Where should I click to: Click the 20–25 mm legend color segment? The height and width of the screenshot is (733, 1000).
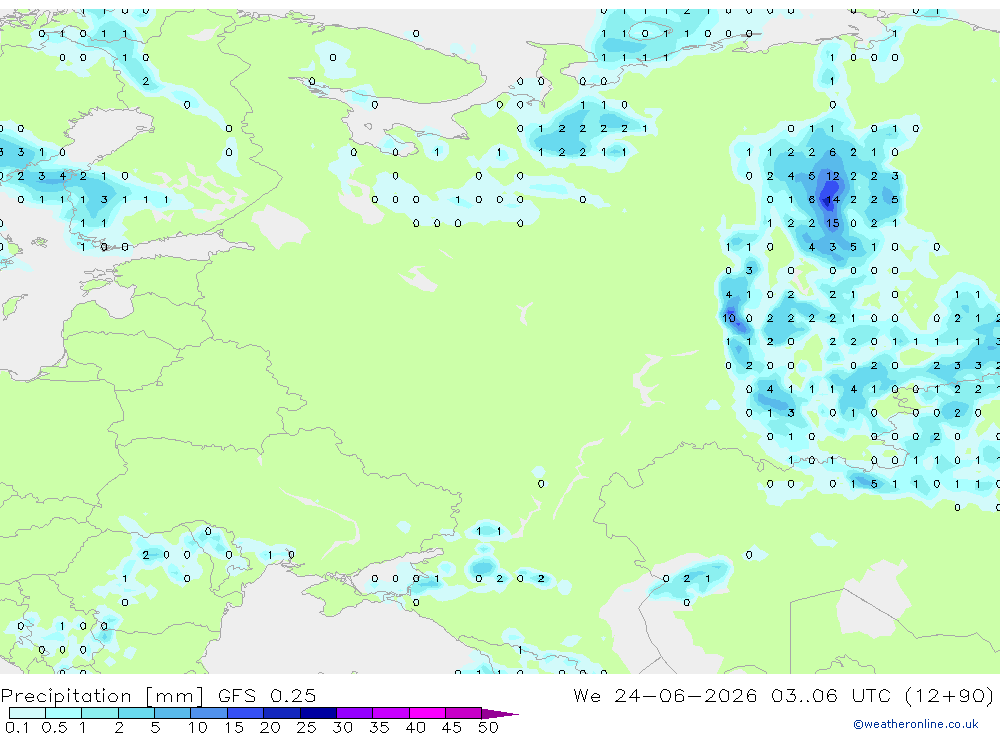tap(282, 713)
